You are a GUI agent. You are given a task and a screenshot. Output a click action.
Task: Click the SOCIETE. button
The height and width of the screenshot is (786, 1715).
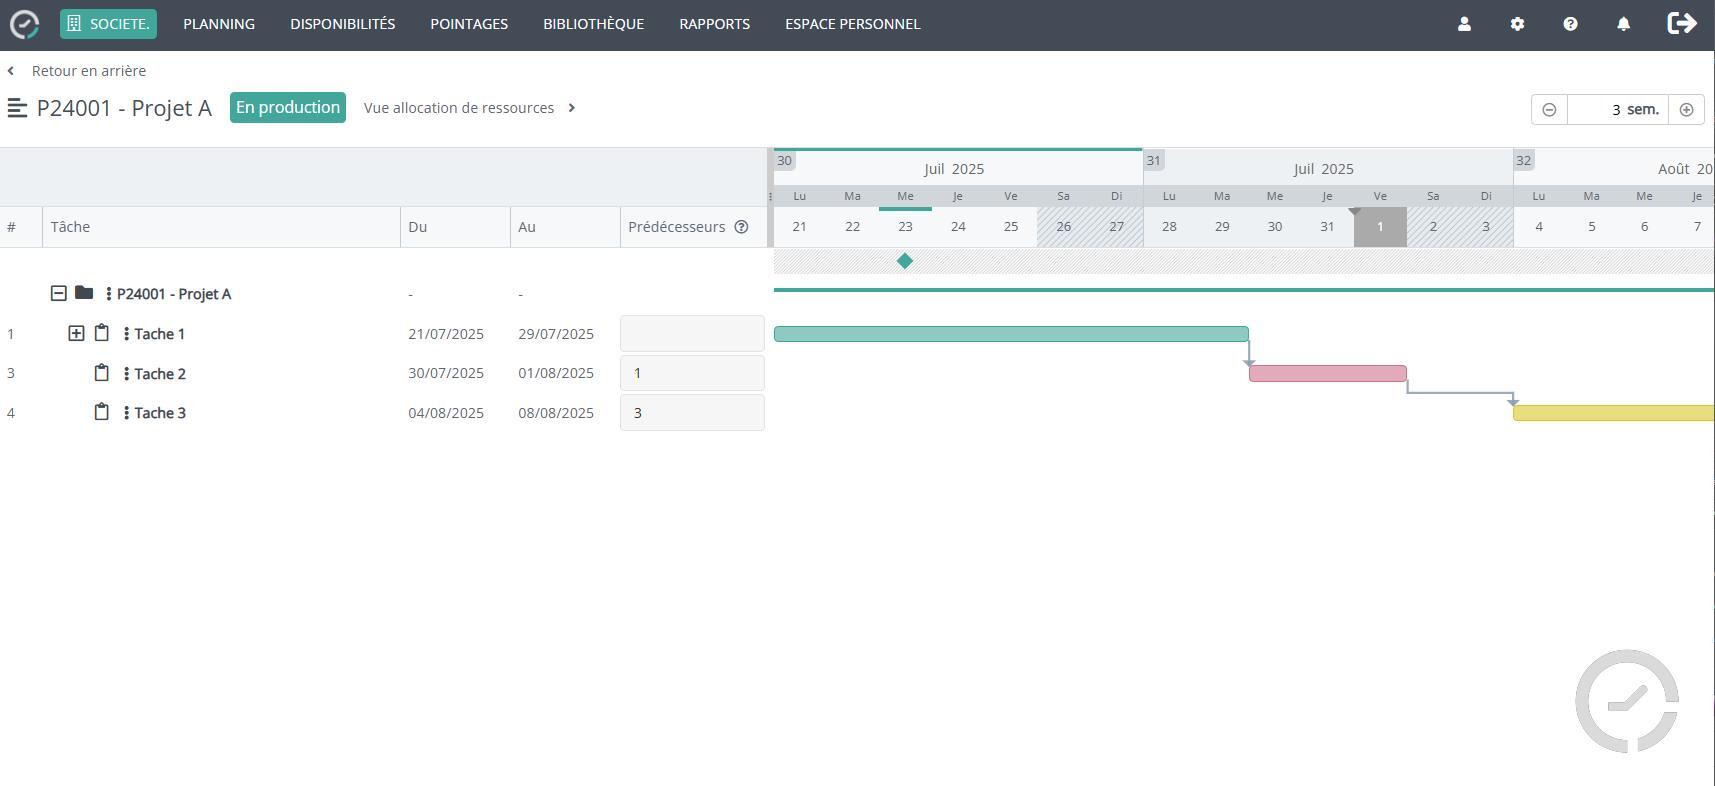(x=108, y=24)
